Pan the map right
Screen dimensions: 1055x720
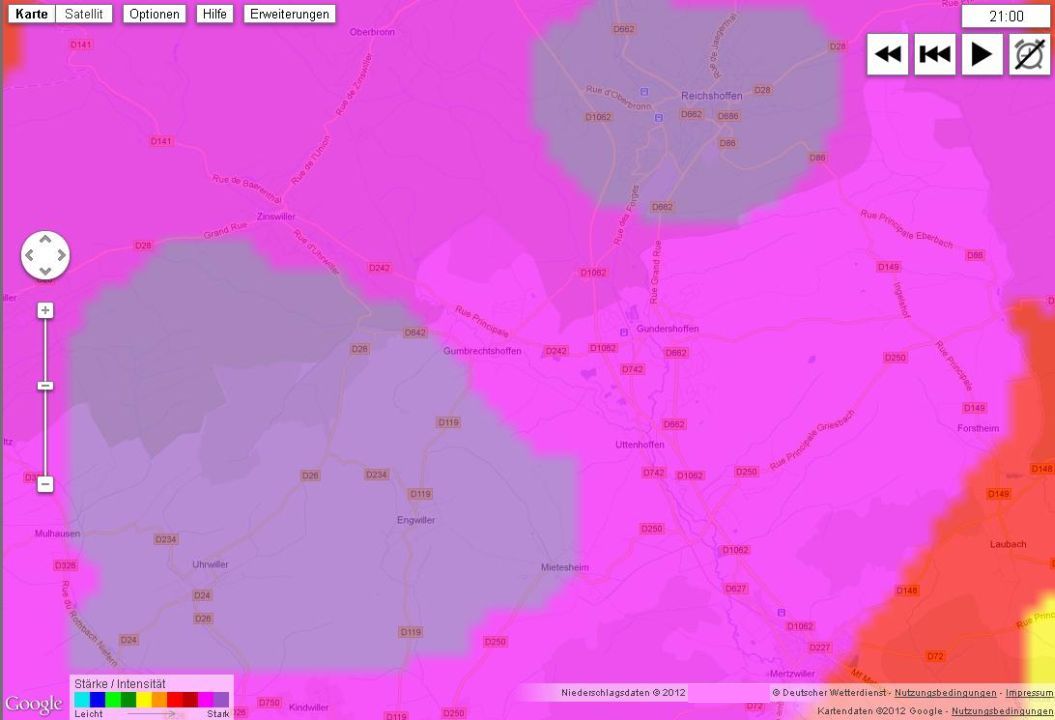pyautogui.click(x=61, y=255)
